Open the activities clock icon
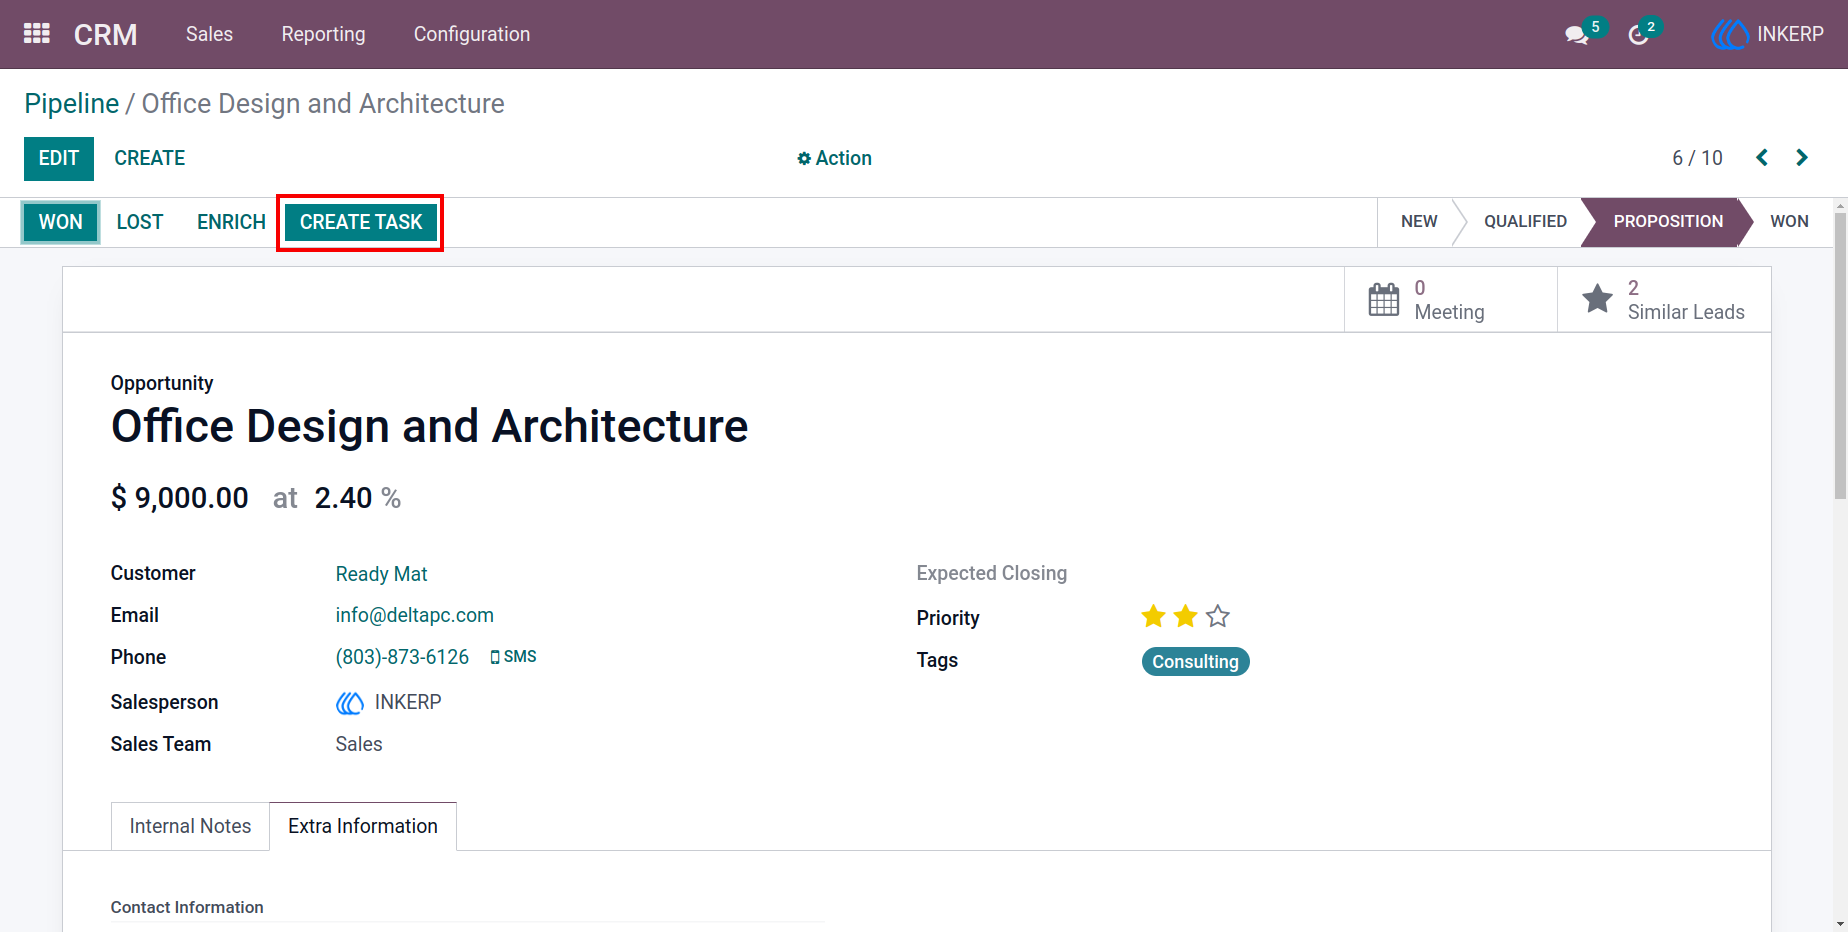The width and height of the screenshot is (1848, 932). click(1638, 35)
